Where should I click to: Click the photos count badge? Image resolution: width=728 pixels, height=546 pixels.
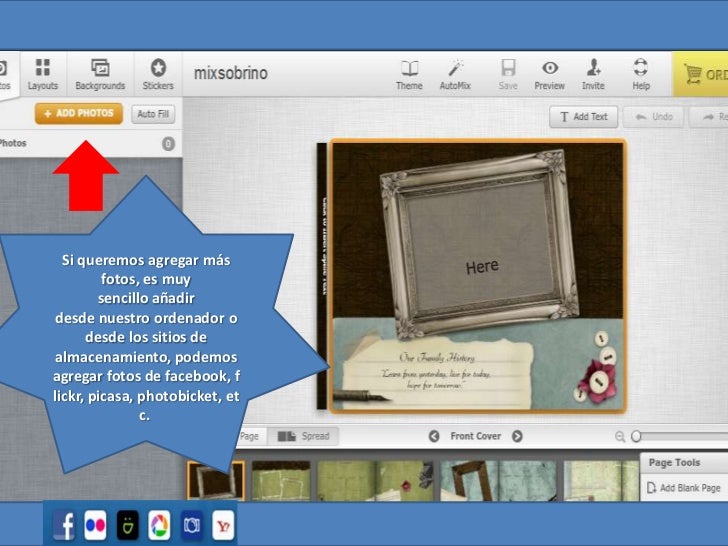pos(168,144)
